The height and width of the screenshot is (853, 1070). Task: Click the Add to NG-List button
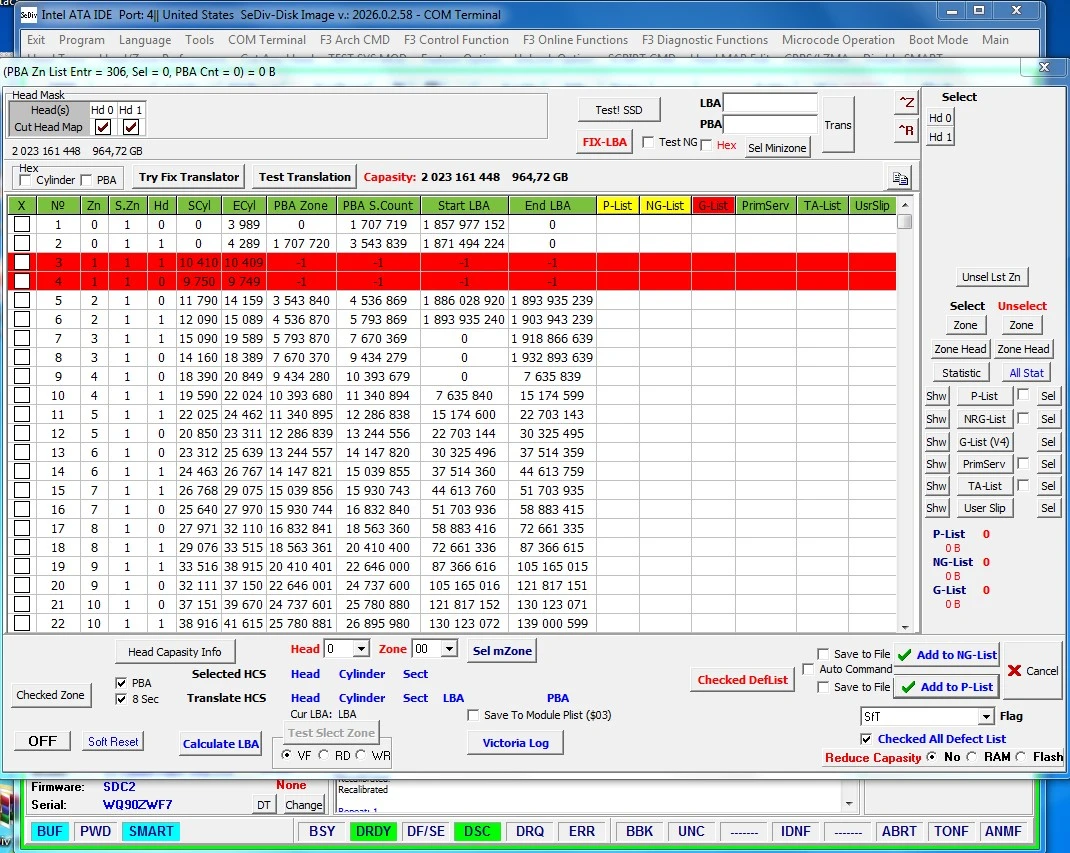pos(948,655)
